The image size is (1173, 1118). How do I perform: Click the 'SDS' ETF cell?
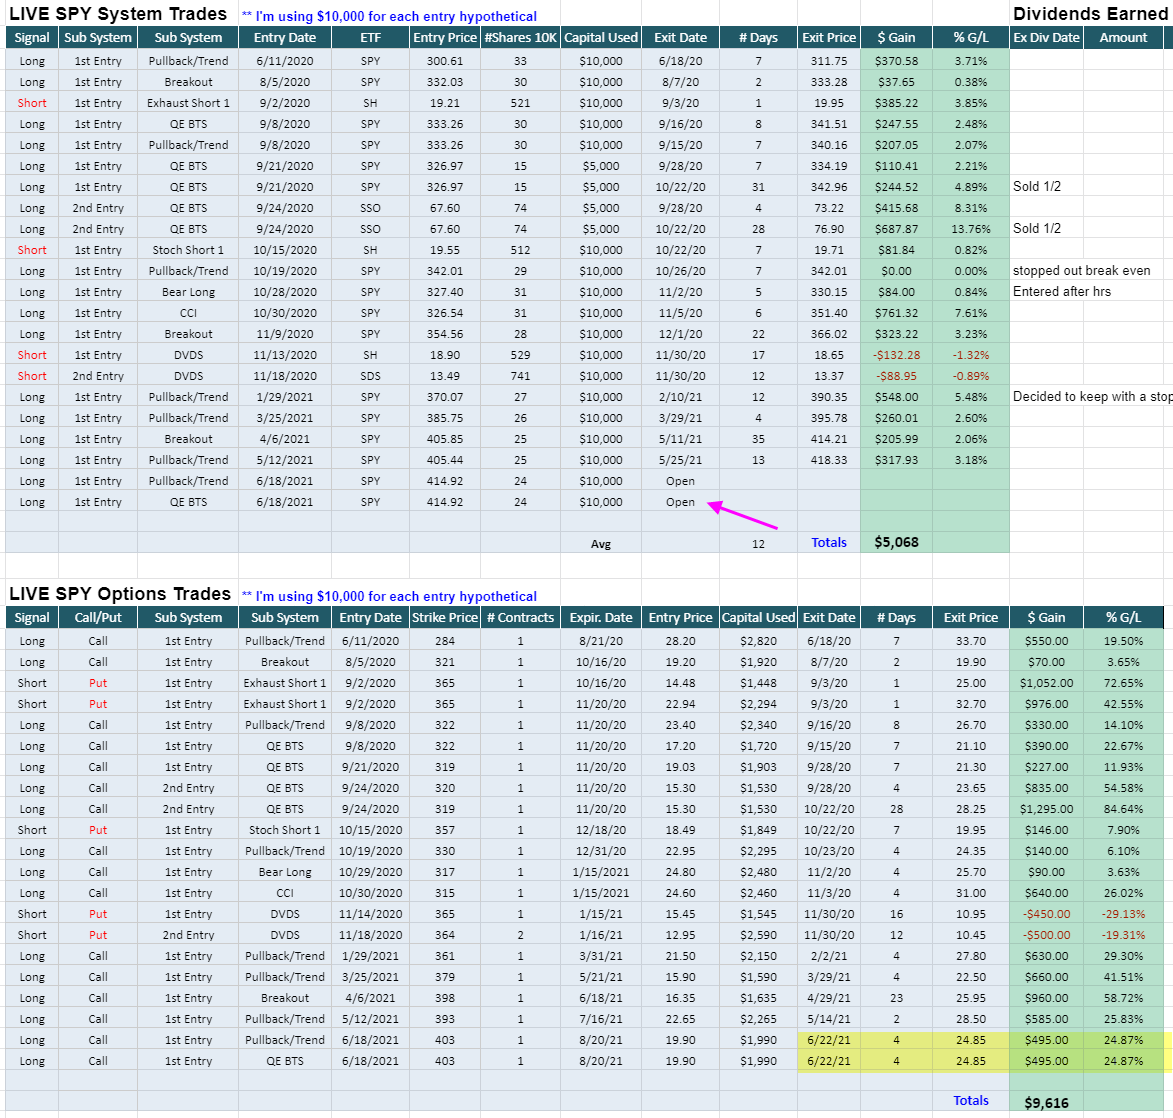point(370,376)
